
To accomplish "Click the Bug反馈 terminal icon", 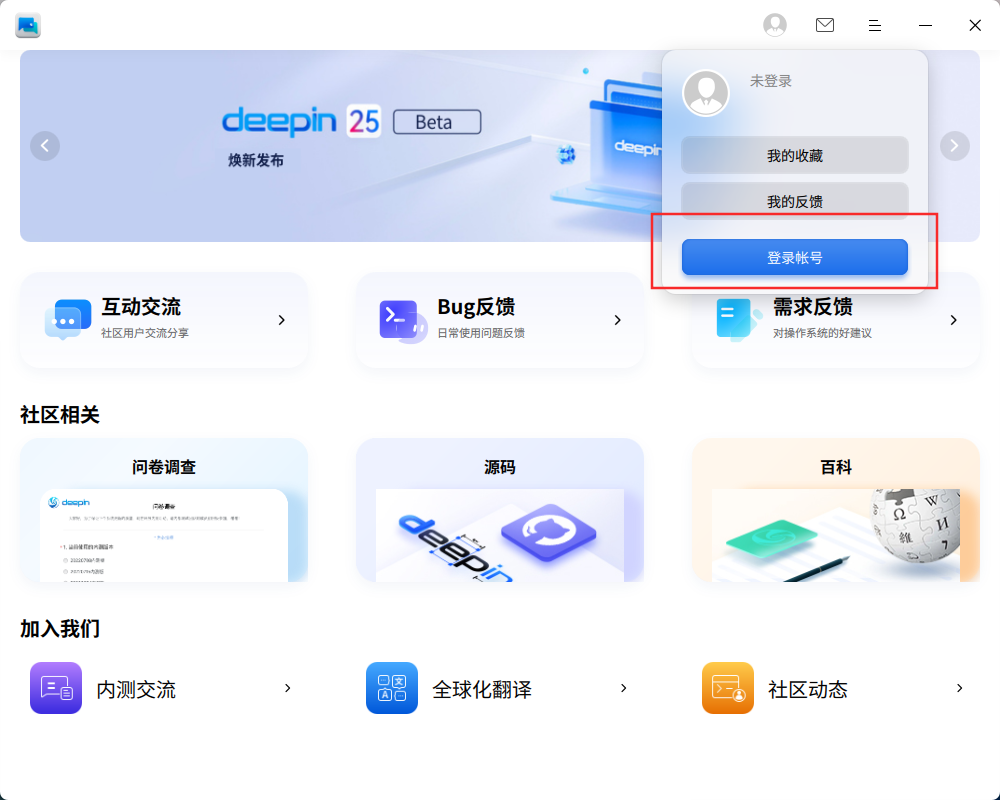I will 403,321.
